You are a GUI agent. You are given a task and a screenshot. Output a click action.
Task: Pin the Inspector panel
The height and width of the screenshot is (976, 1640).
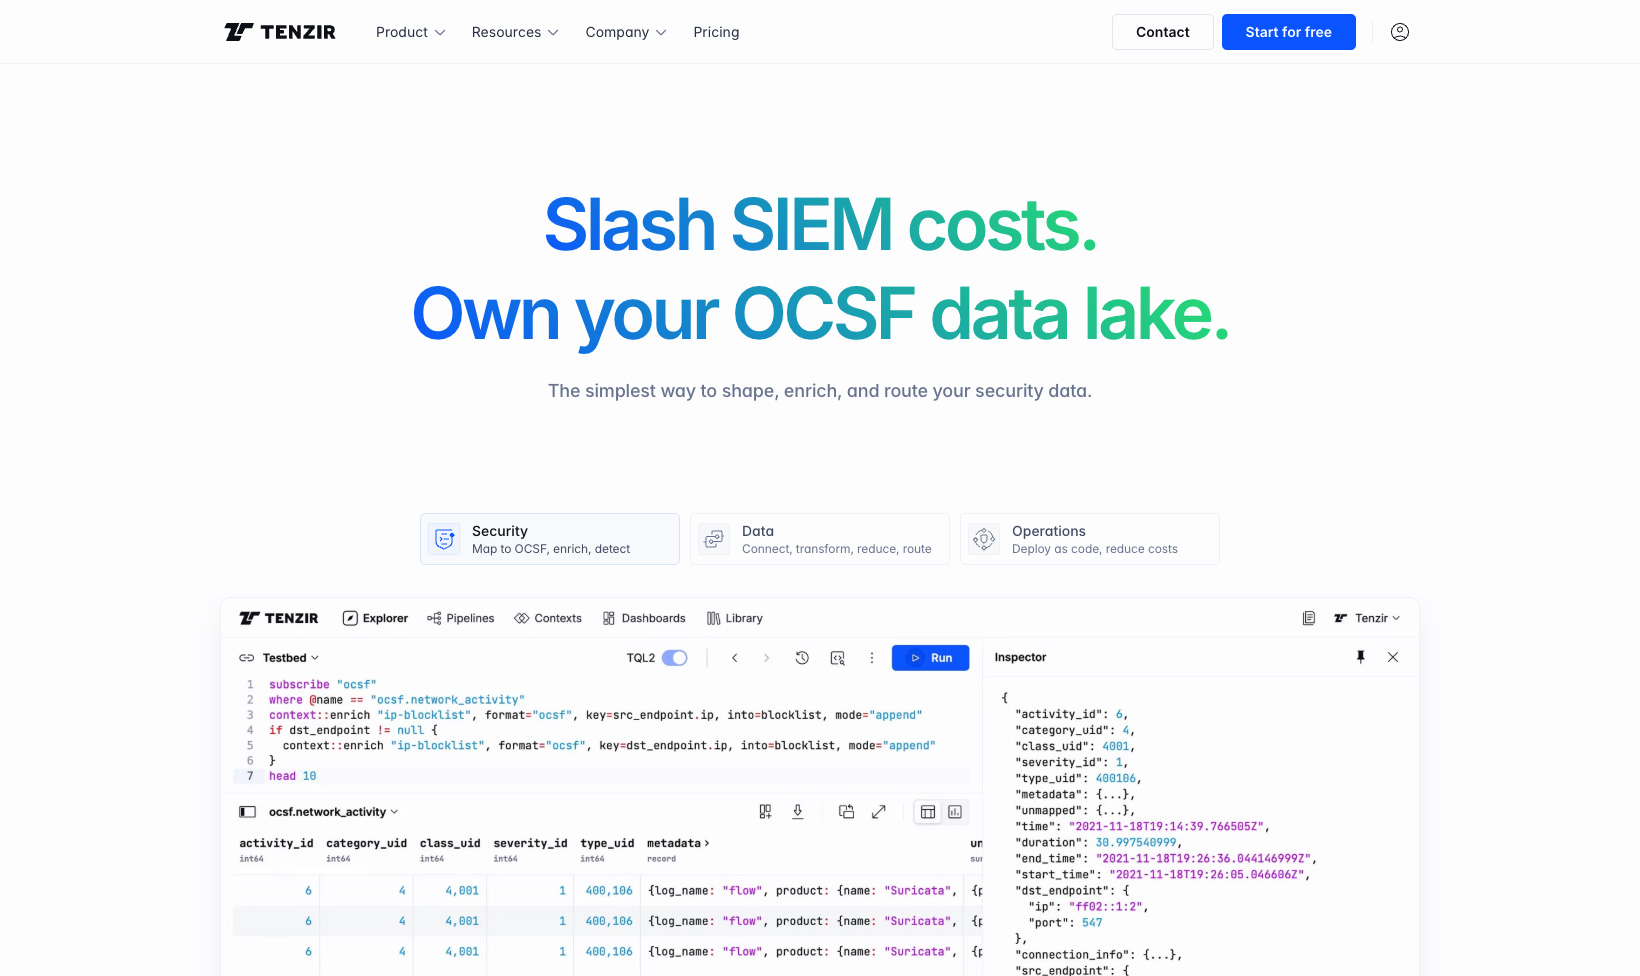[x=1361, y=657]
